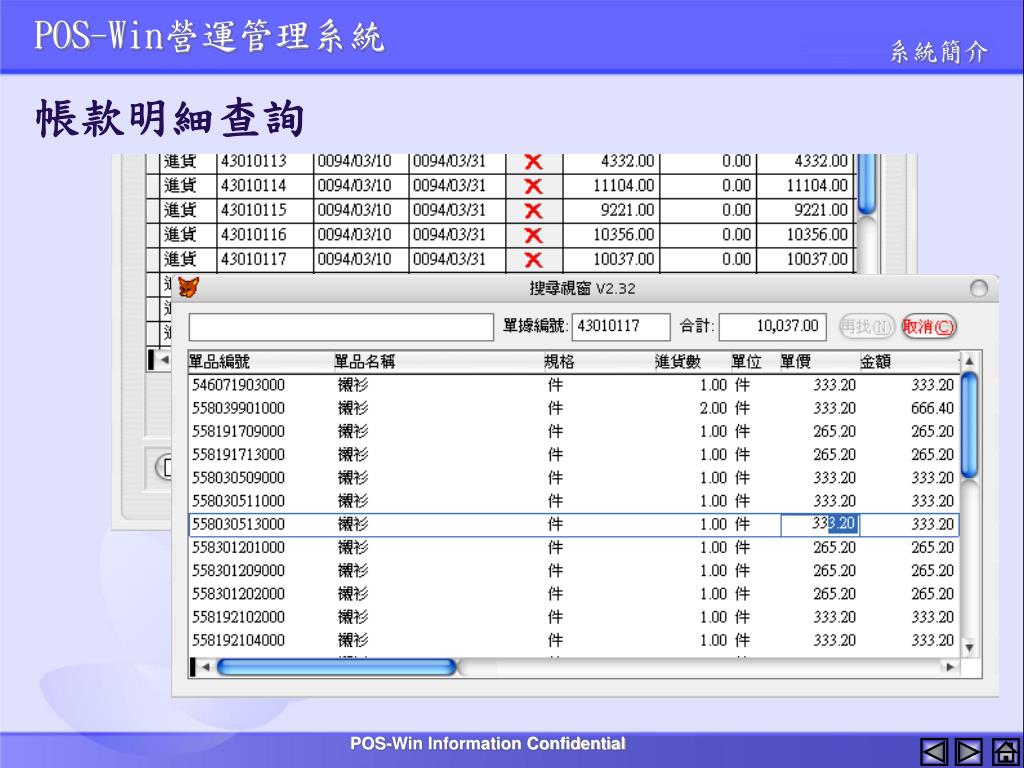The width and height of the screenshot is (1024, 768).
Task: Click red X mark for voucher 43010113
Action: 534,161
